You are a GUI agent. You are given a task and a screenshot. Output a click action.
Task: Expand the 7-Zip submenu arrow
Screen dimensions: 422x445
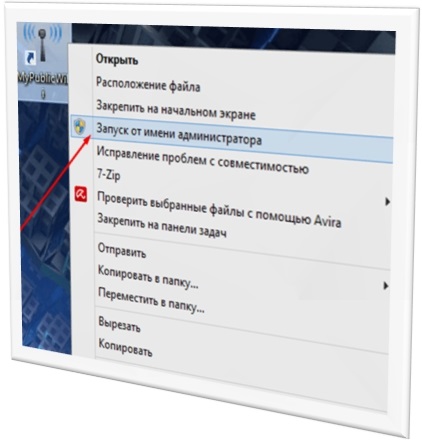point(387,202)
